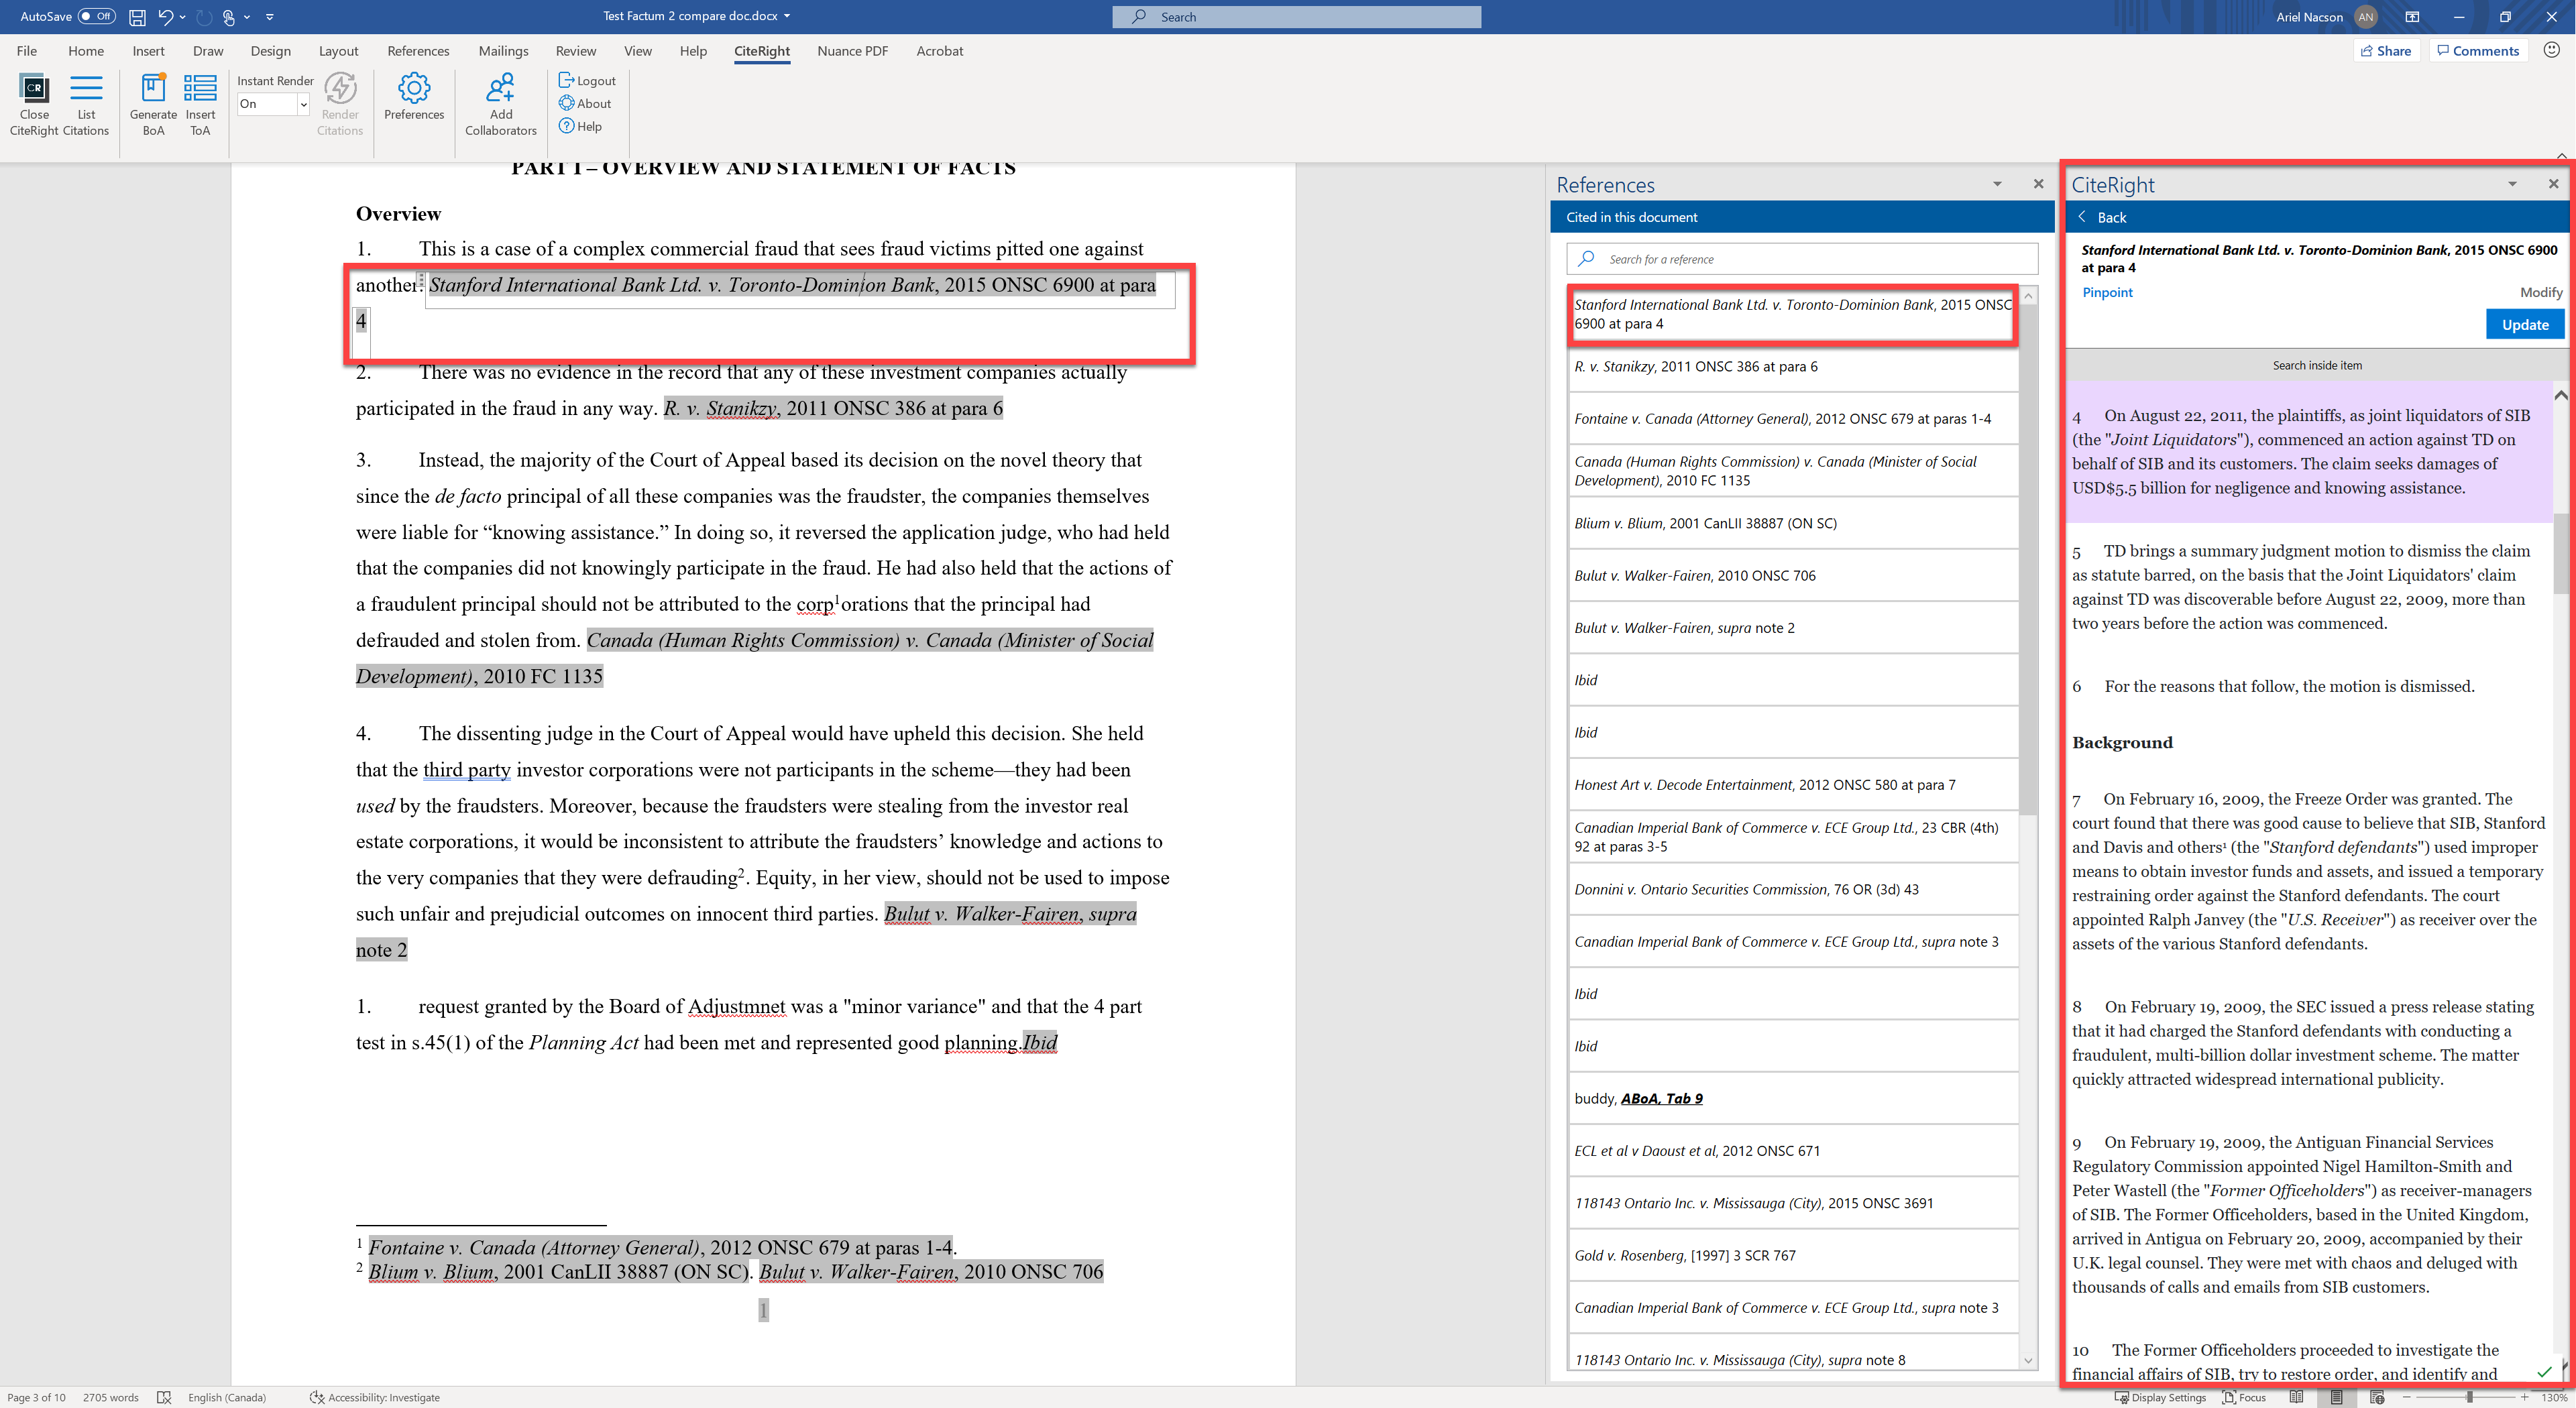Click Search inside item bar
Viewport: 2576px width, 1408px height.
2316,365
